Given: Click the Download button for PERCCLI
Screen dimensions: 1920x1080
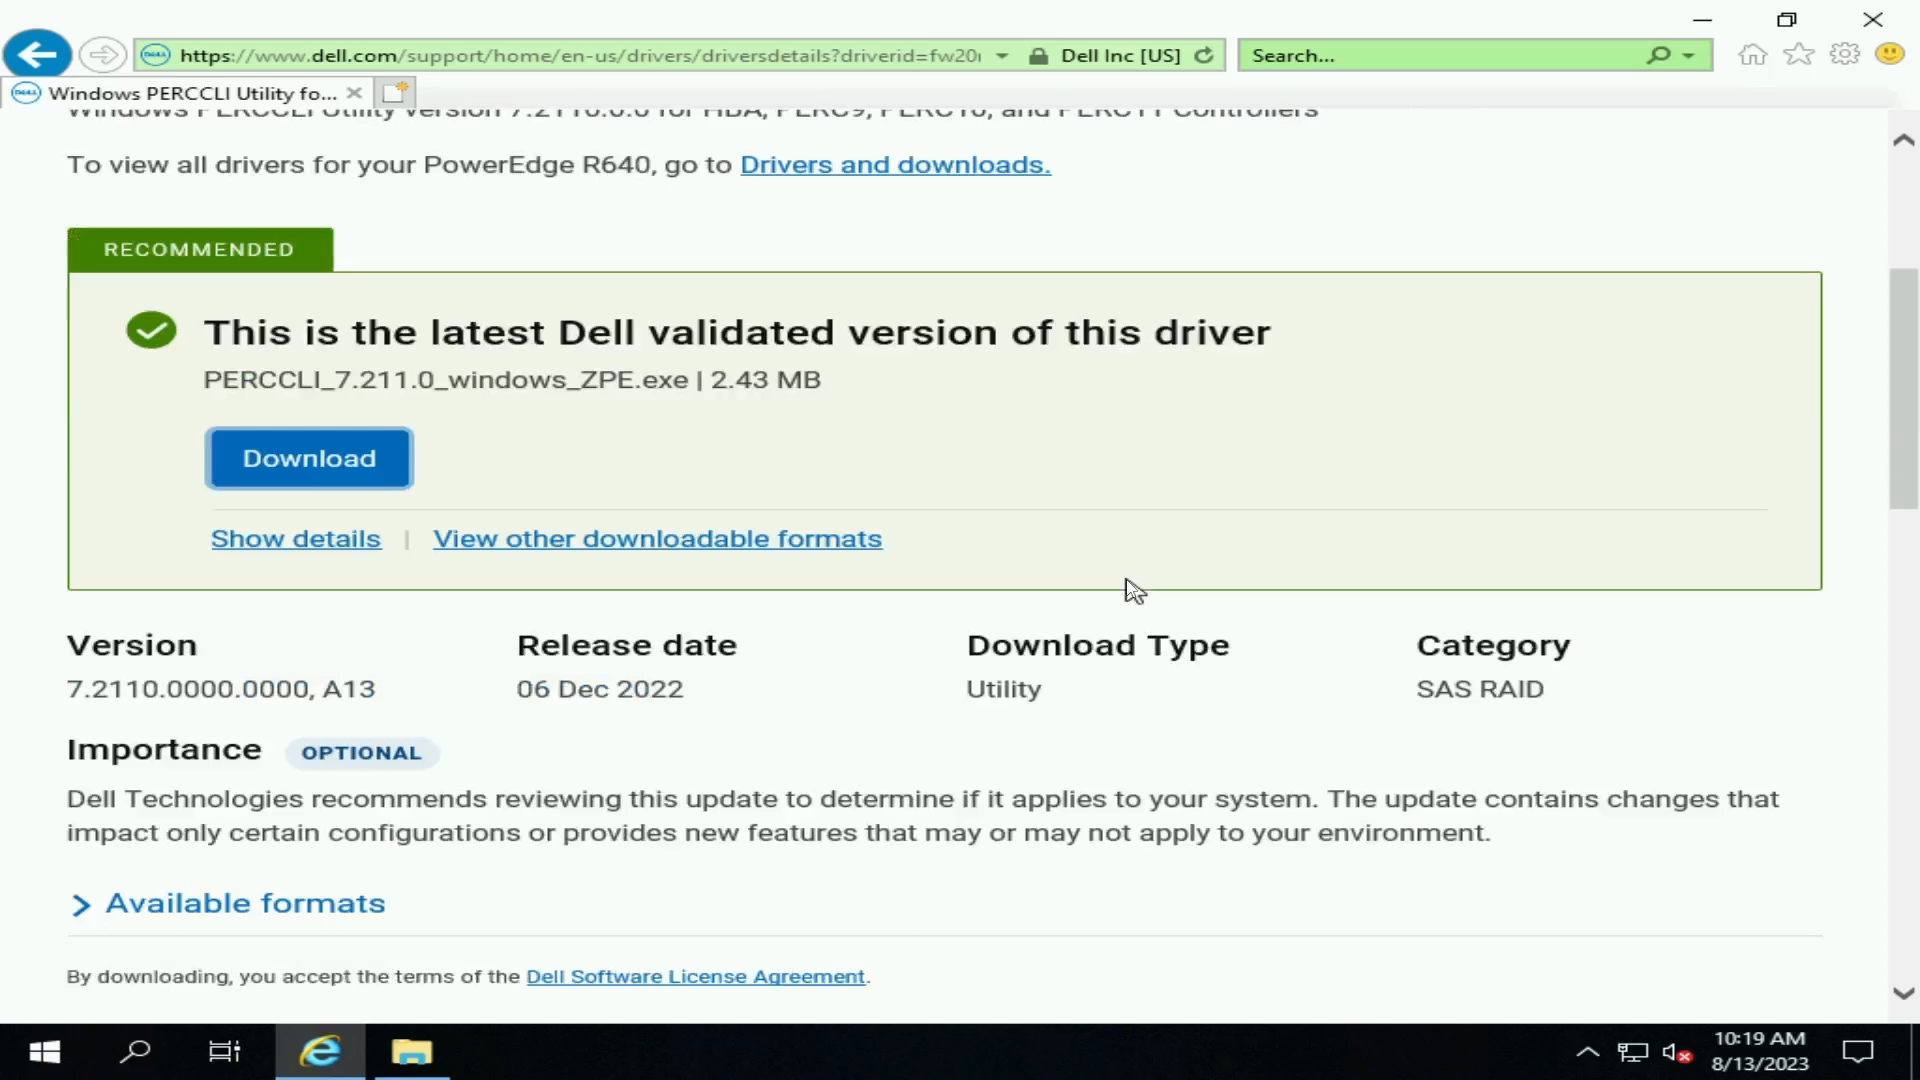Looking at the screenshot, I should coord(309,458).
